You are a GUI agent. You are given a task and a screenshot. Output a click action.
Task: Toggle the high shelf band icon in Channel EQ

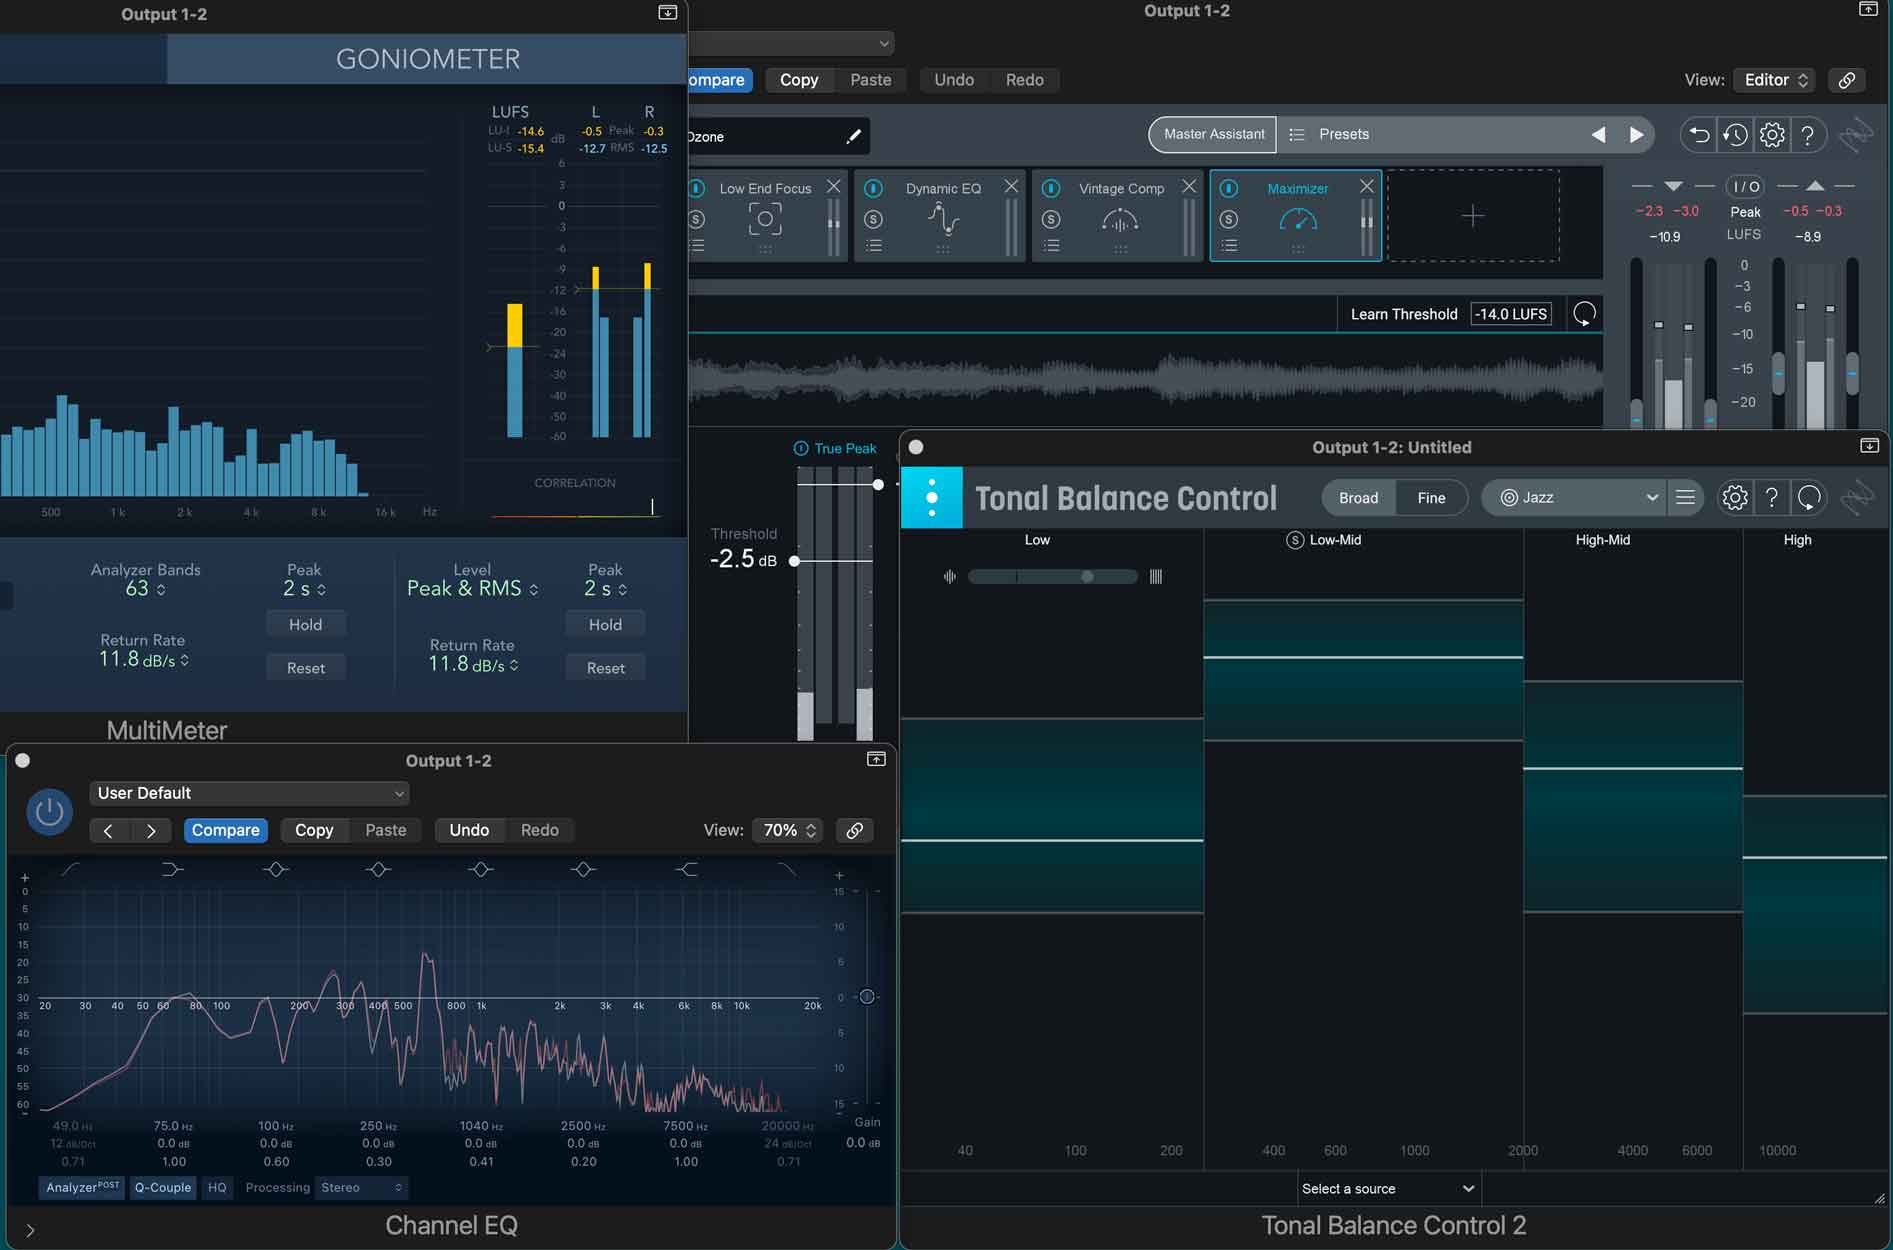(686, 870)
